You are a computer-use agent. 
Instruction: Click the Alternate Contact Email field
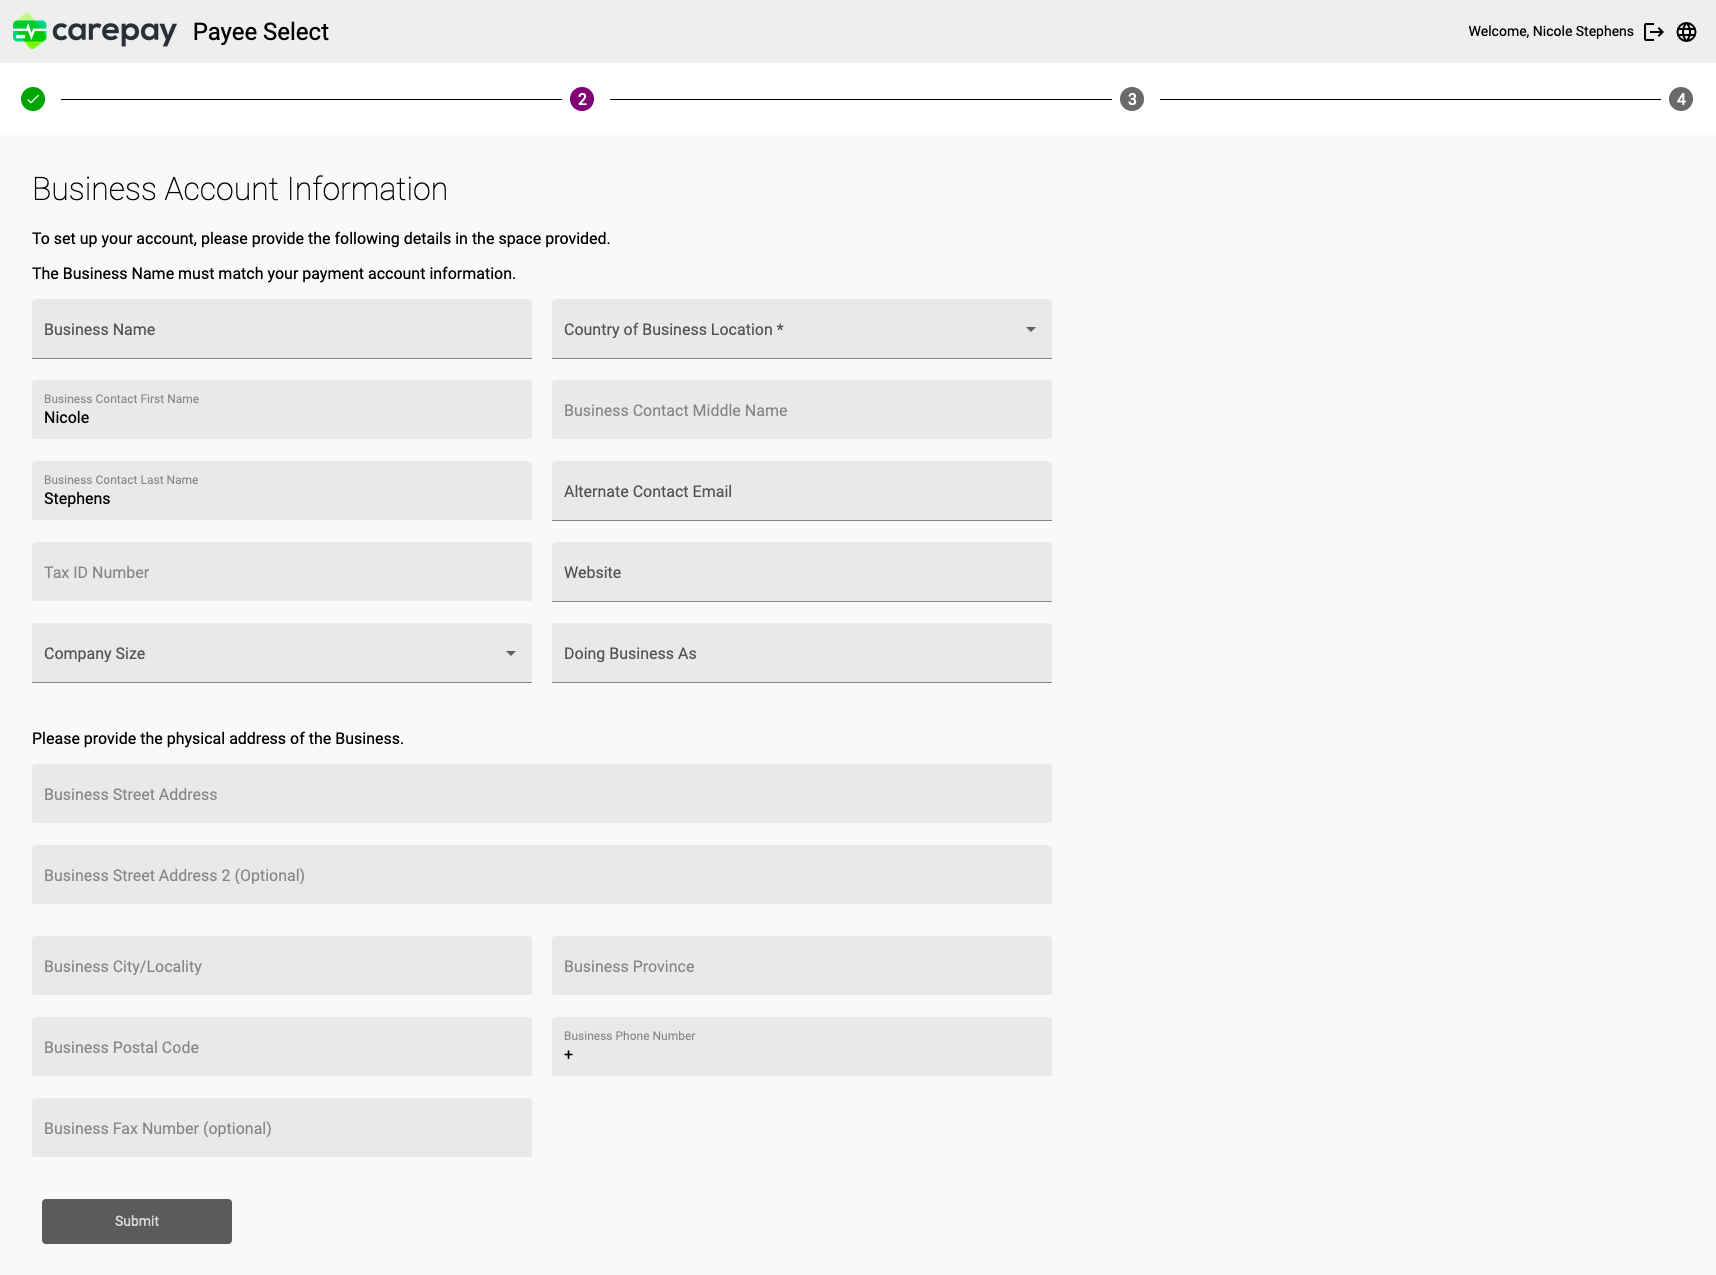coord(801,491)
